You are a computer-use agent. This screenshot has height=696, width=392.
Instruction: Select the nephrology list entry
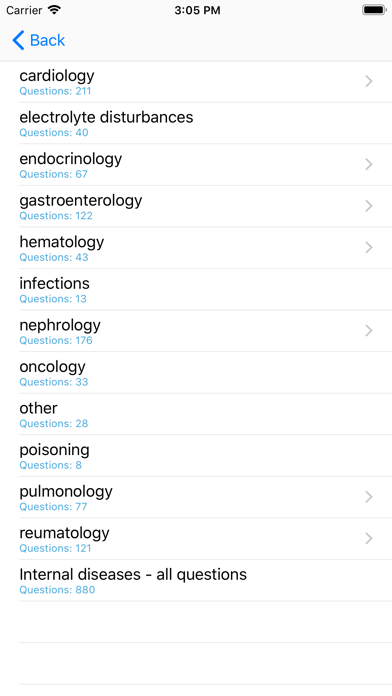(196, 331)
